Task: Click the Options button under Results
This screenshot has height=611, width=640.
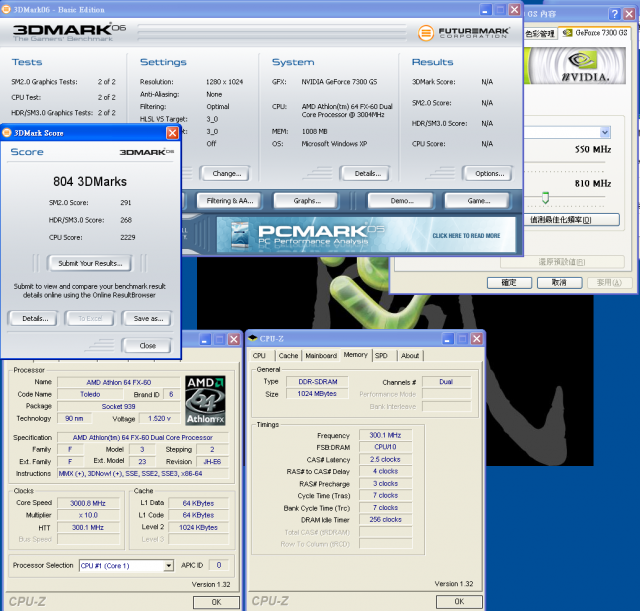Action: 489,173
